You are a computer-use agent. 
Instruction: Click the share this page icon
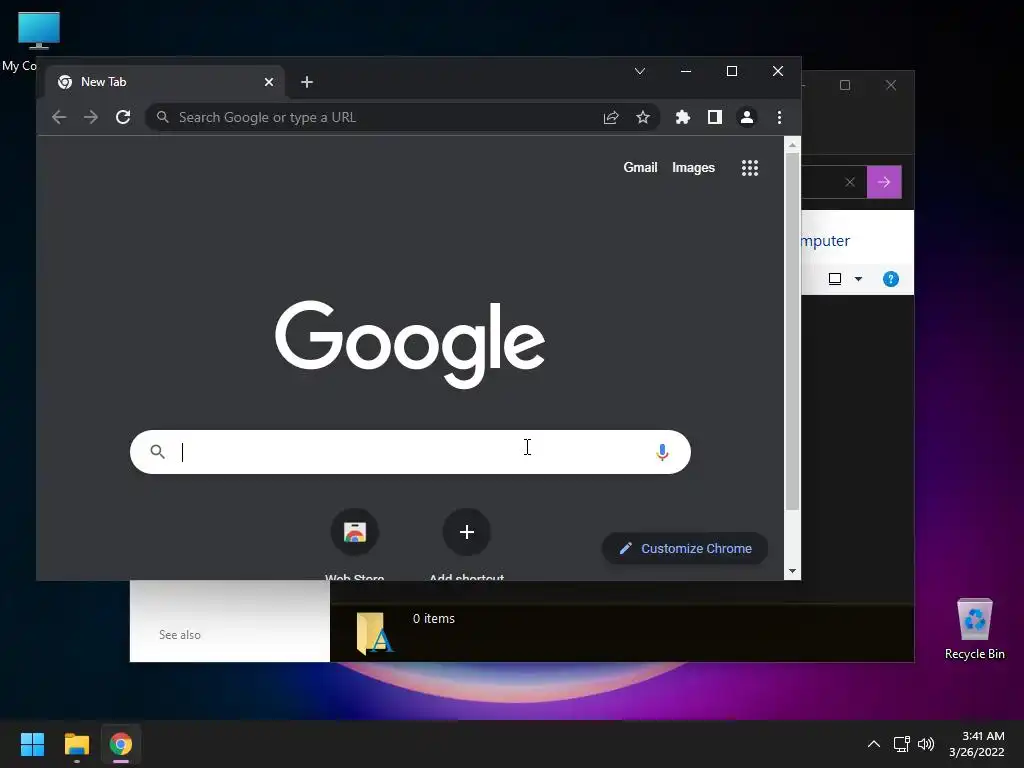click(x=611, y=118)
